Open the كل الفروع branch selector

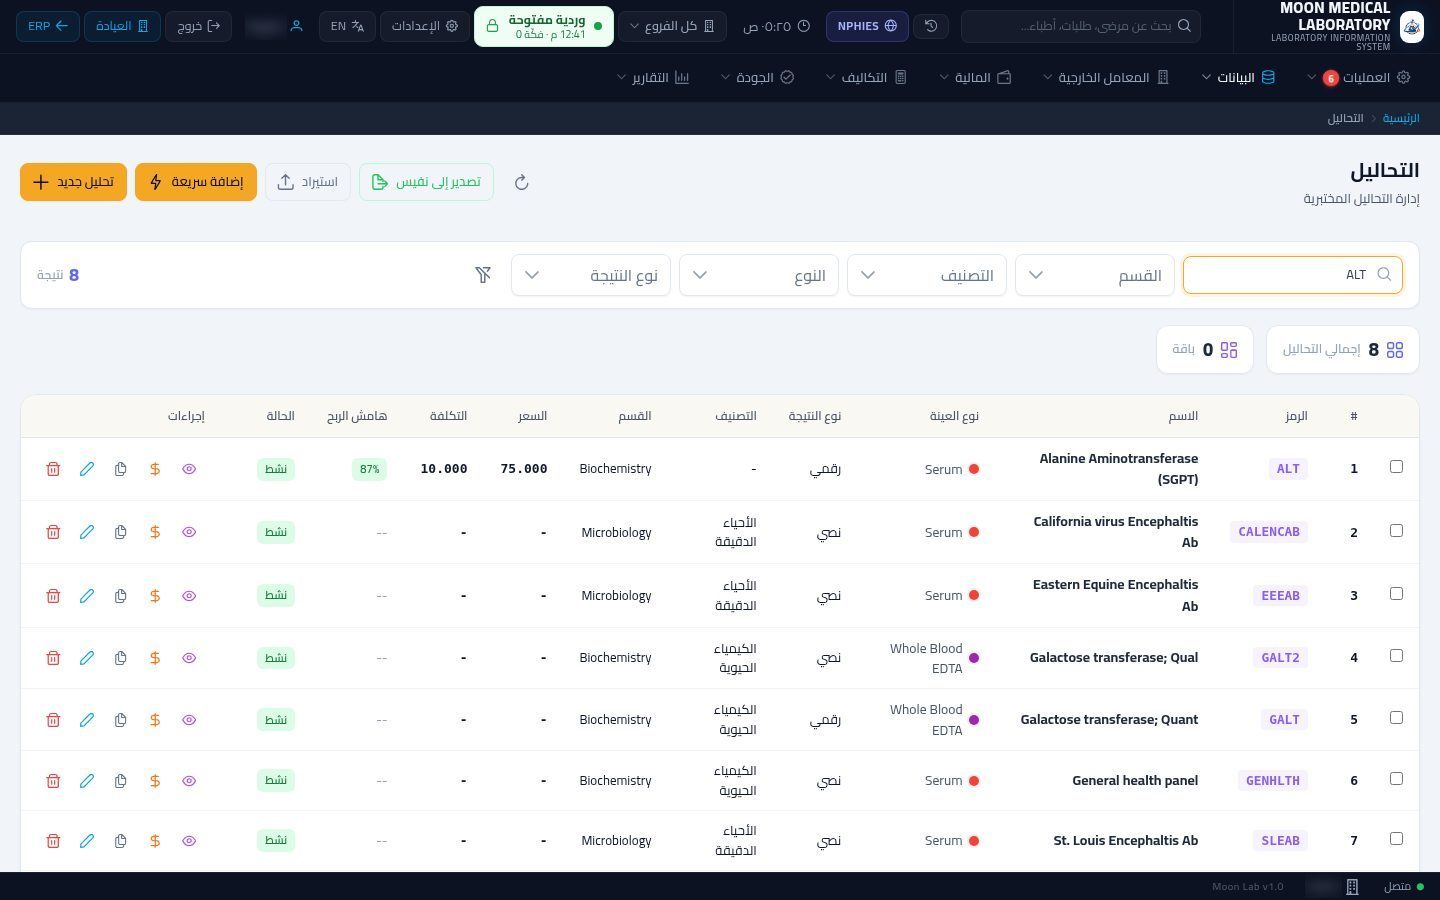[x=672, y=26]
